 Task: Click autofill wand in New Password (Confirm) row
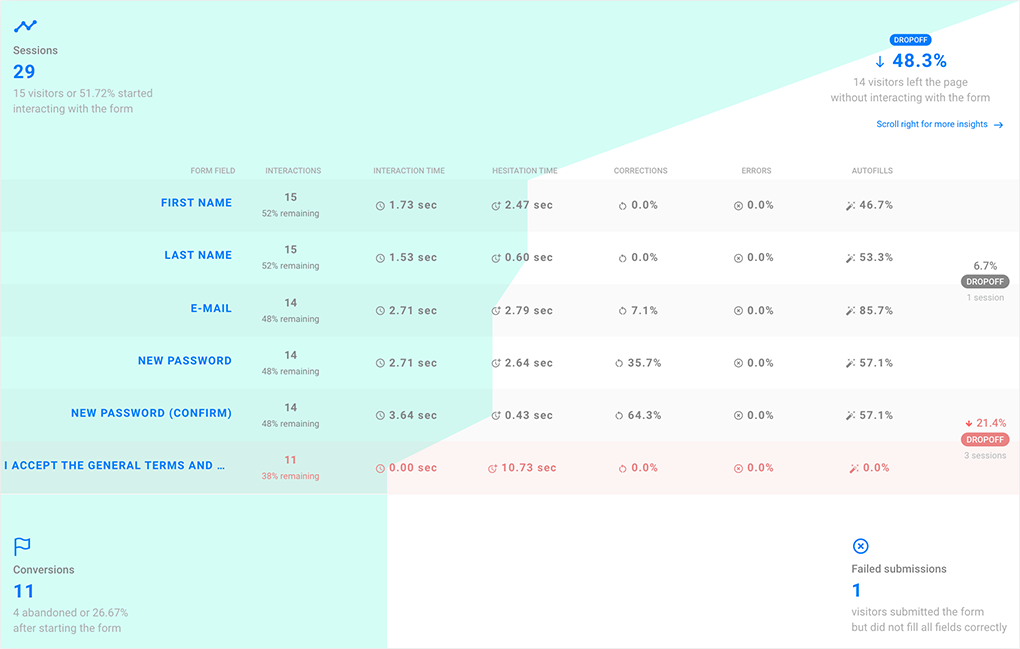pyautogui.click(x=850, y=416)
